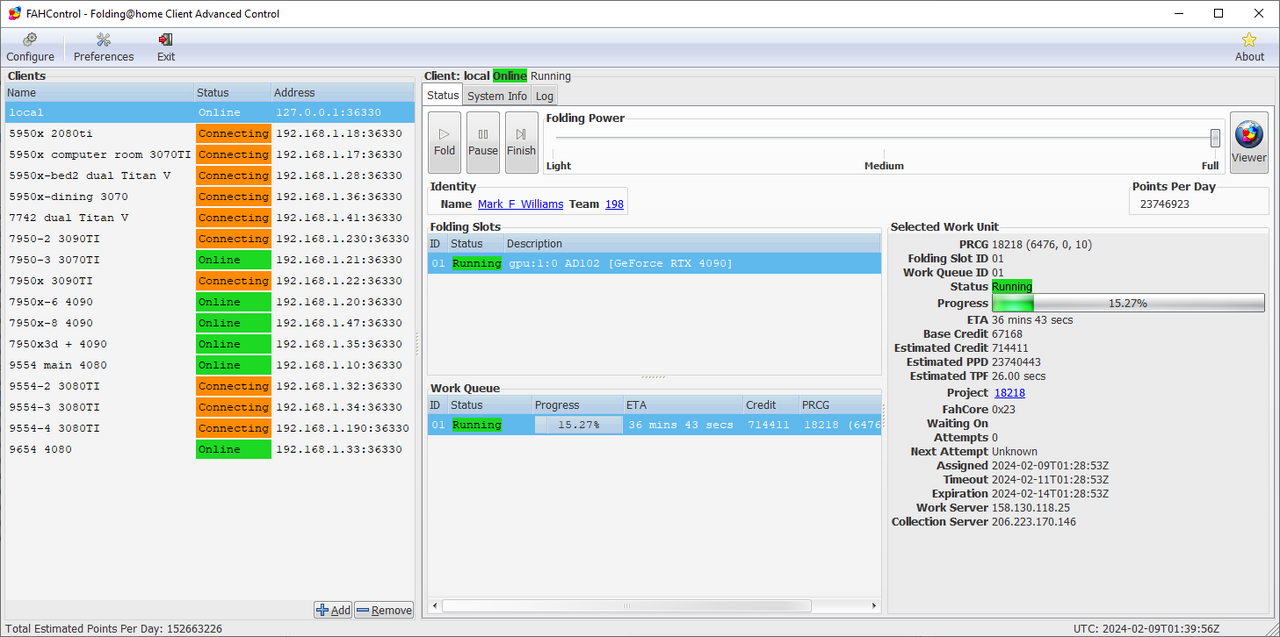Click the Finish button

point(521,141)
